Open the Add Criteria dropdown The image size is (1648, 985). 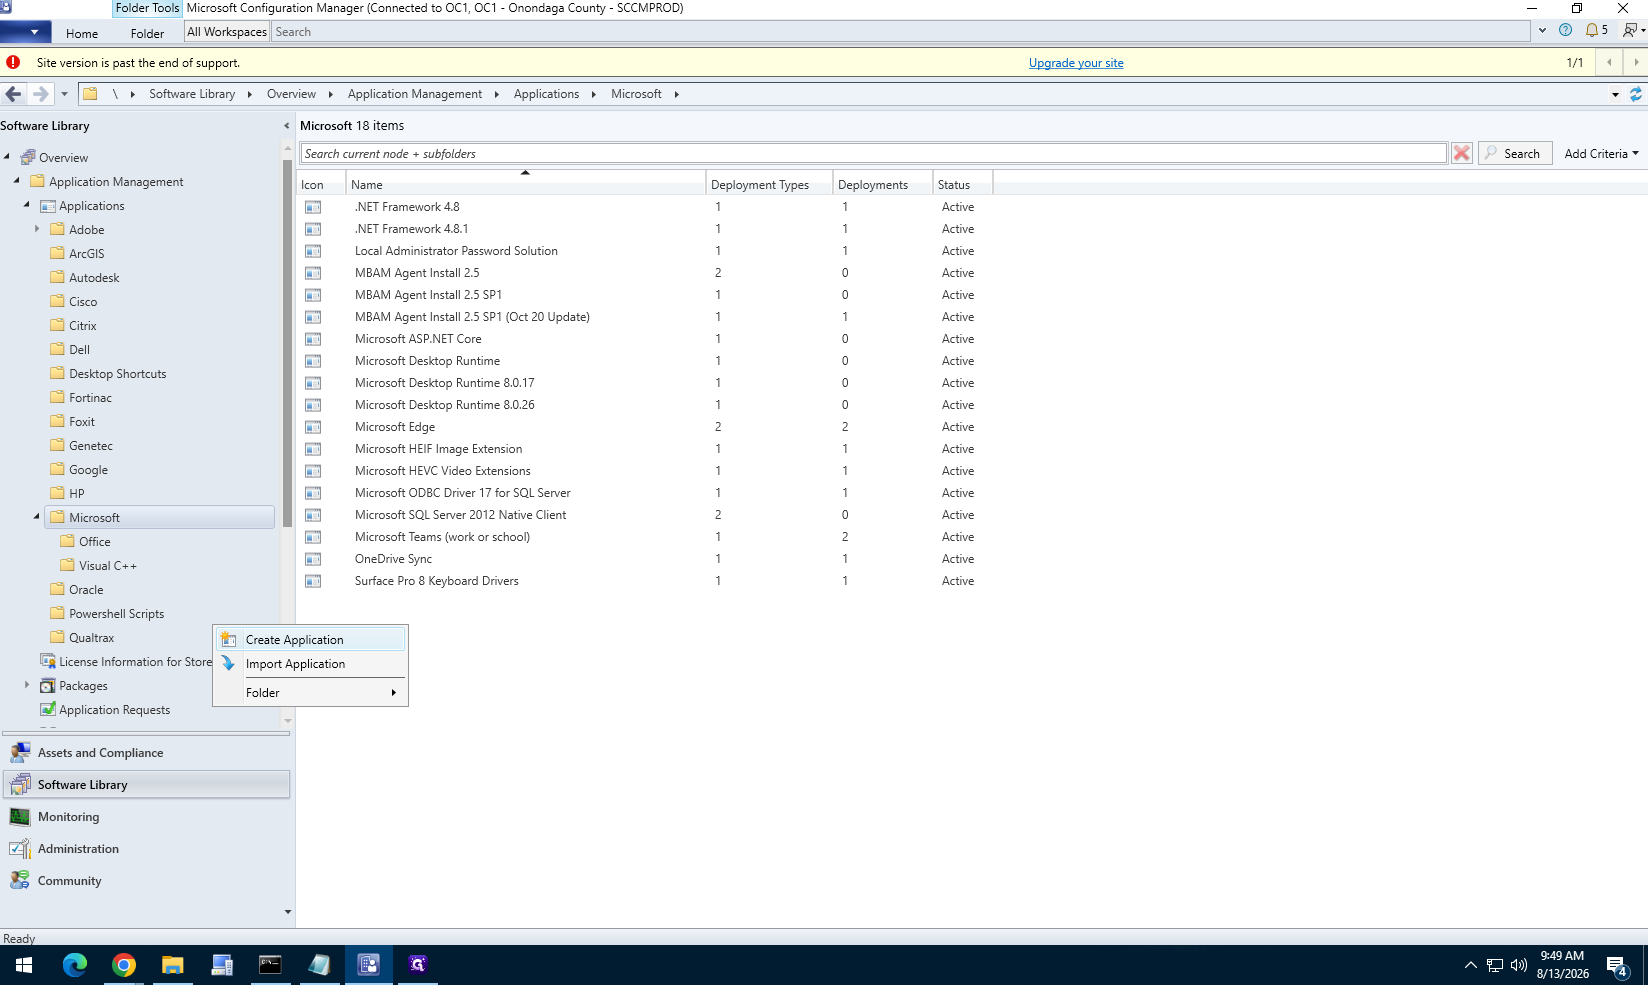tap(1601, 153)
